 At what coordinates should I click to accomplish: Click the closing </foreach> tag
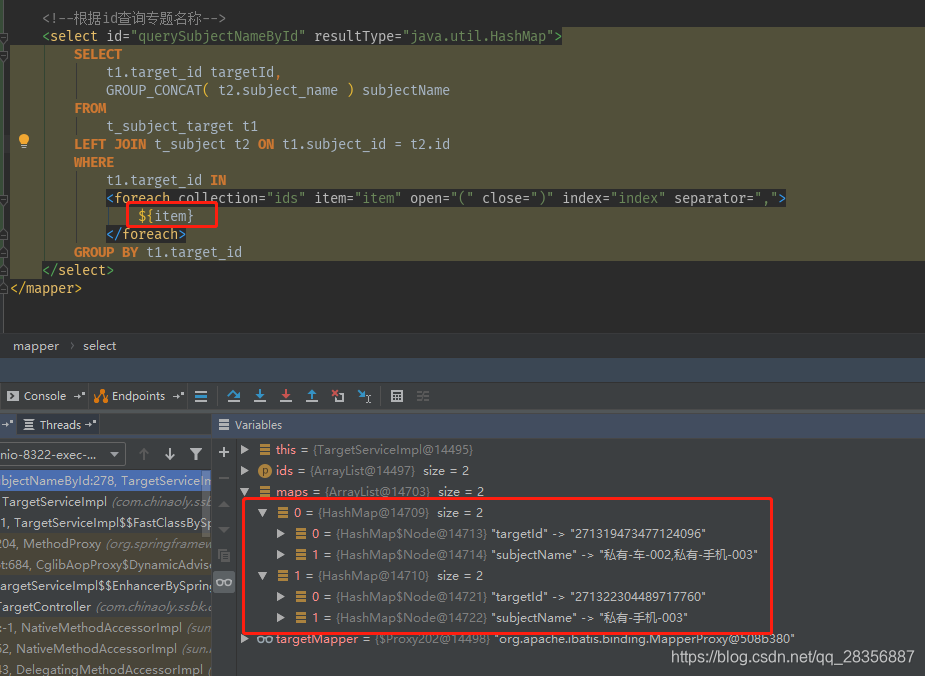[146, 234]
